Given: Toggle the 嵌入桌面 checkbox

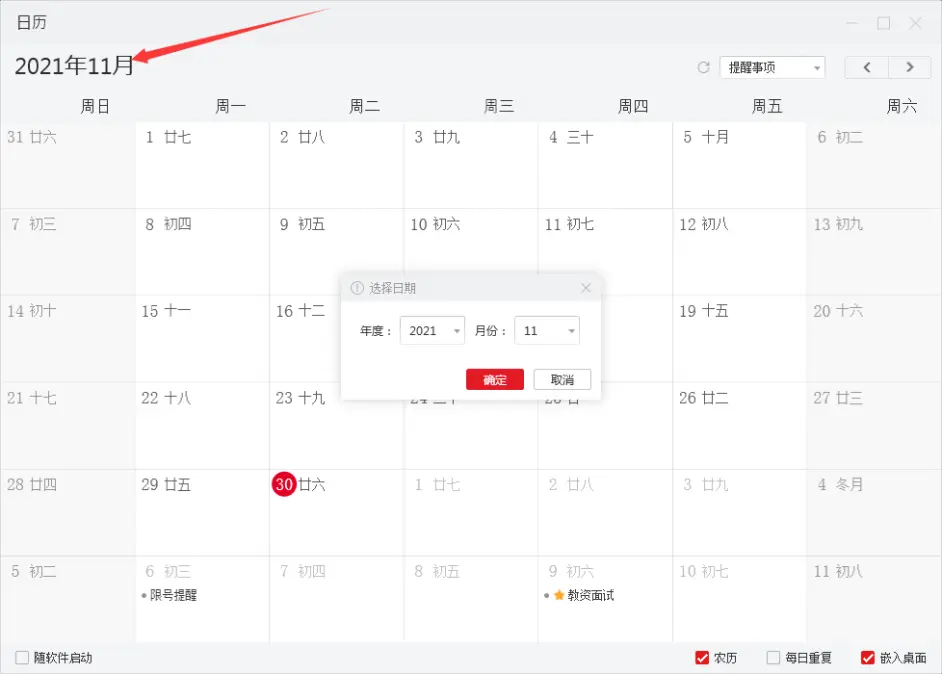Looking at the screenshot, I should (867, 658).
